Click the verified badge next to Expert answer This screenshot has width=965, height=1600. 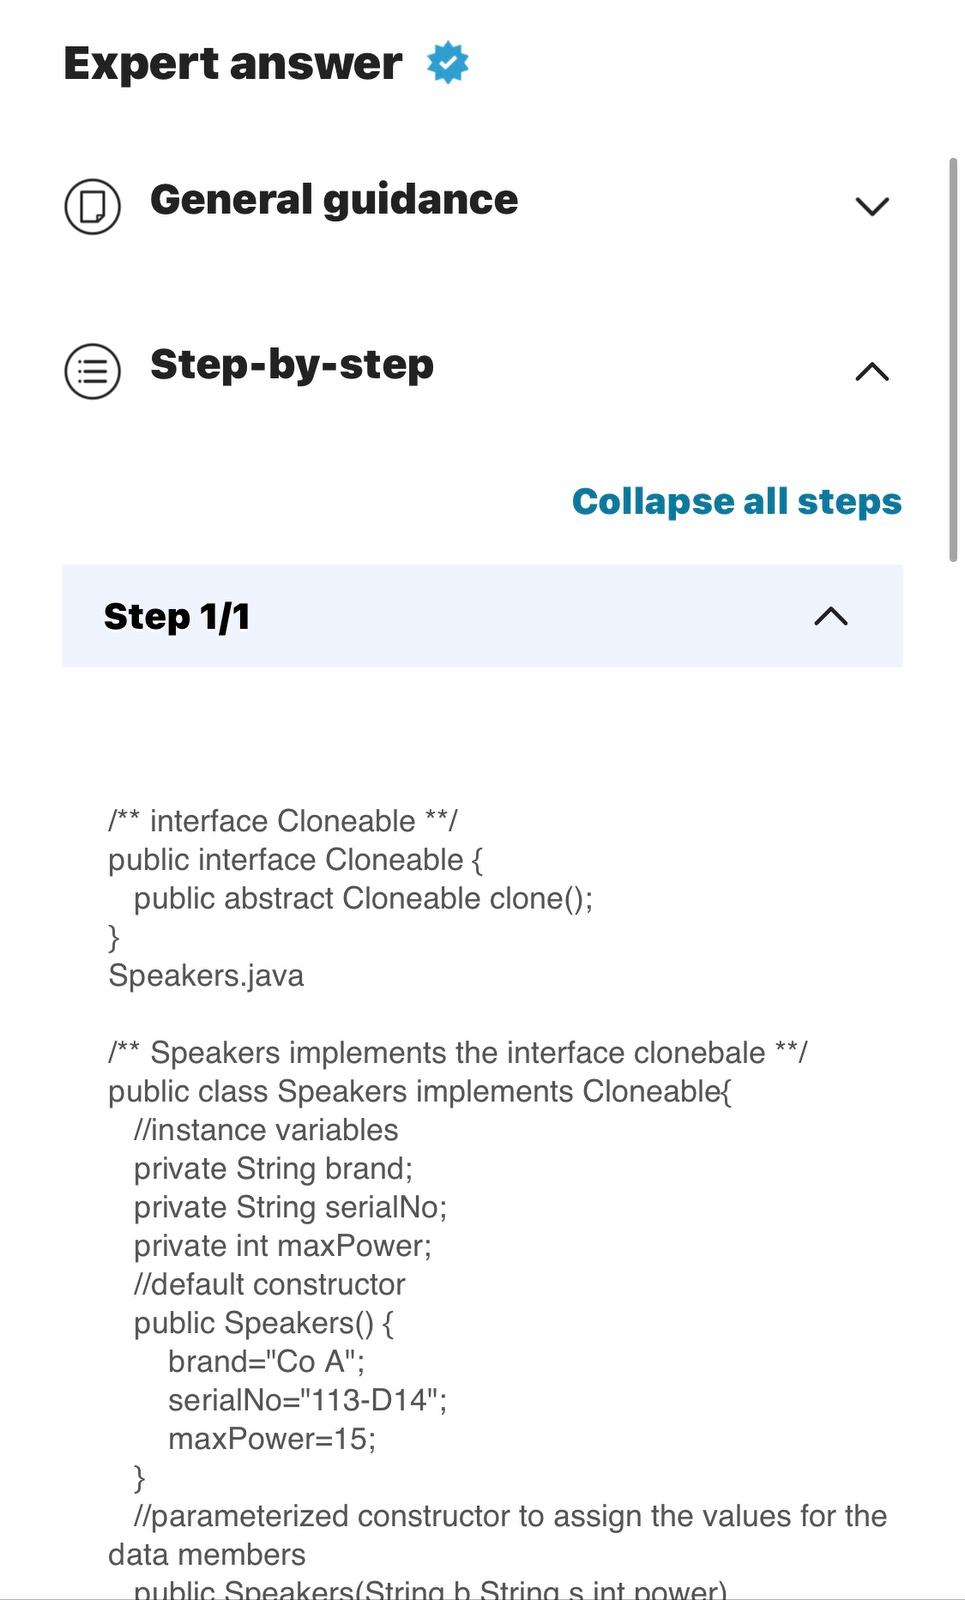pos(446,63)
